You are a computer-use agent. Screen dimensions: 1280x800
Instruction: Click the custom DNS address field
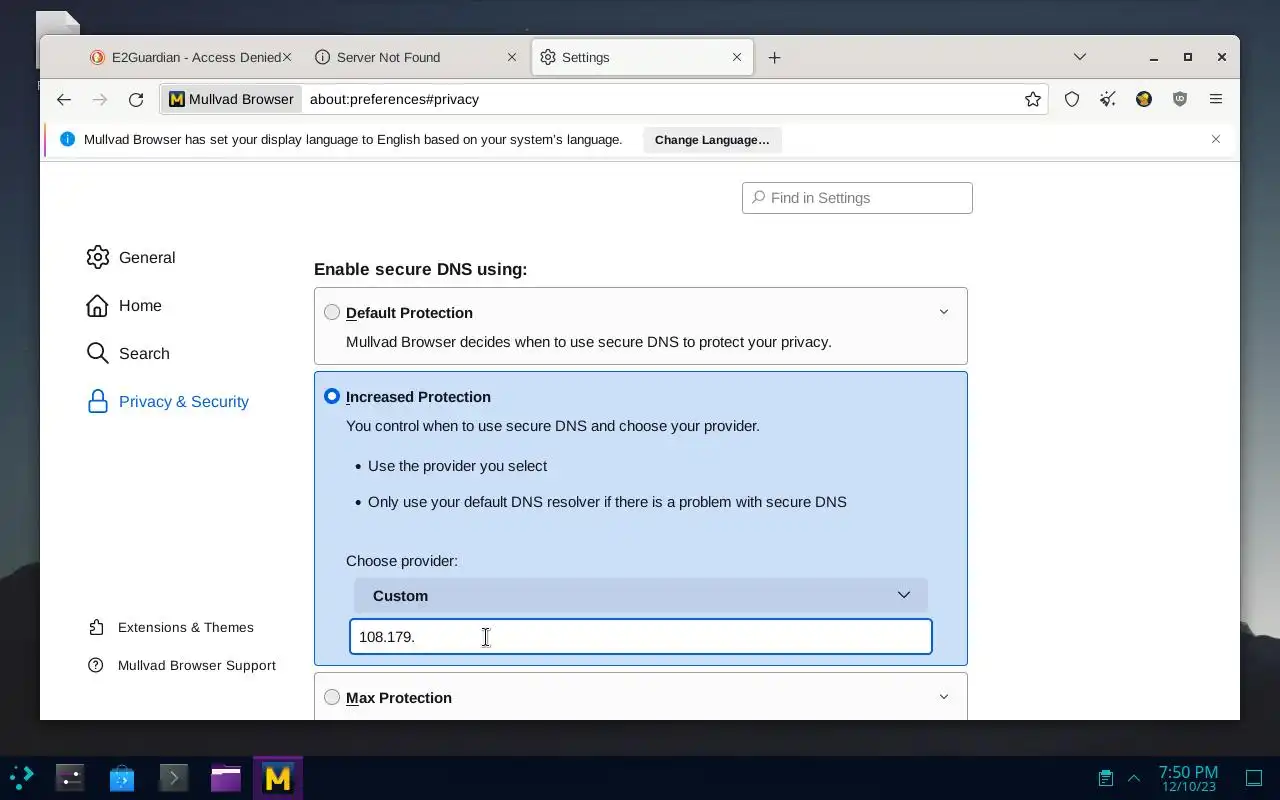click(641, 637)
